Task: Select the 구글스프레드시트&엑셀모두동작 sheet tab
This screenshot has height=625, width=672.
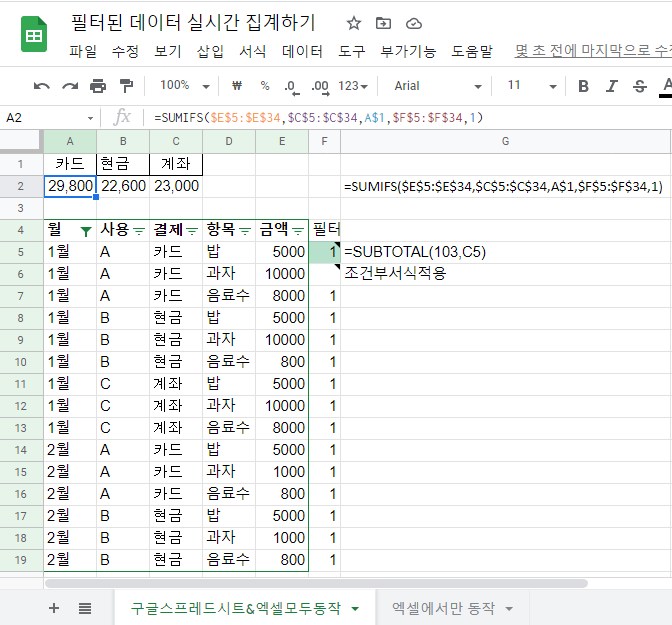Action: coord(236,608)
